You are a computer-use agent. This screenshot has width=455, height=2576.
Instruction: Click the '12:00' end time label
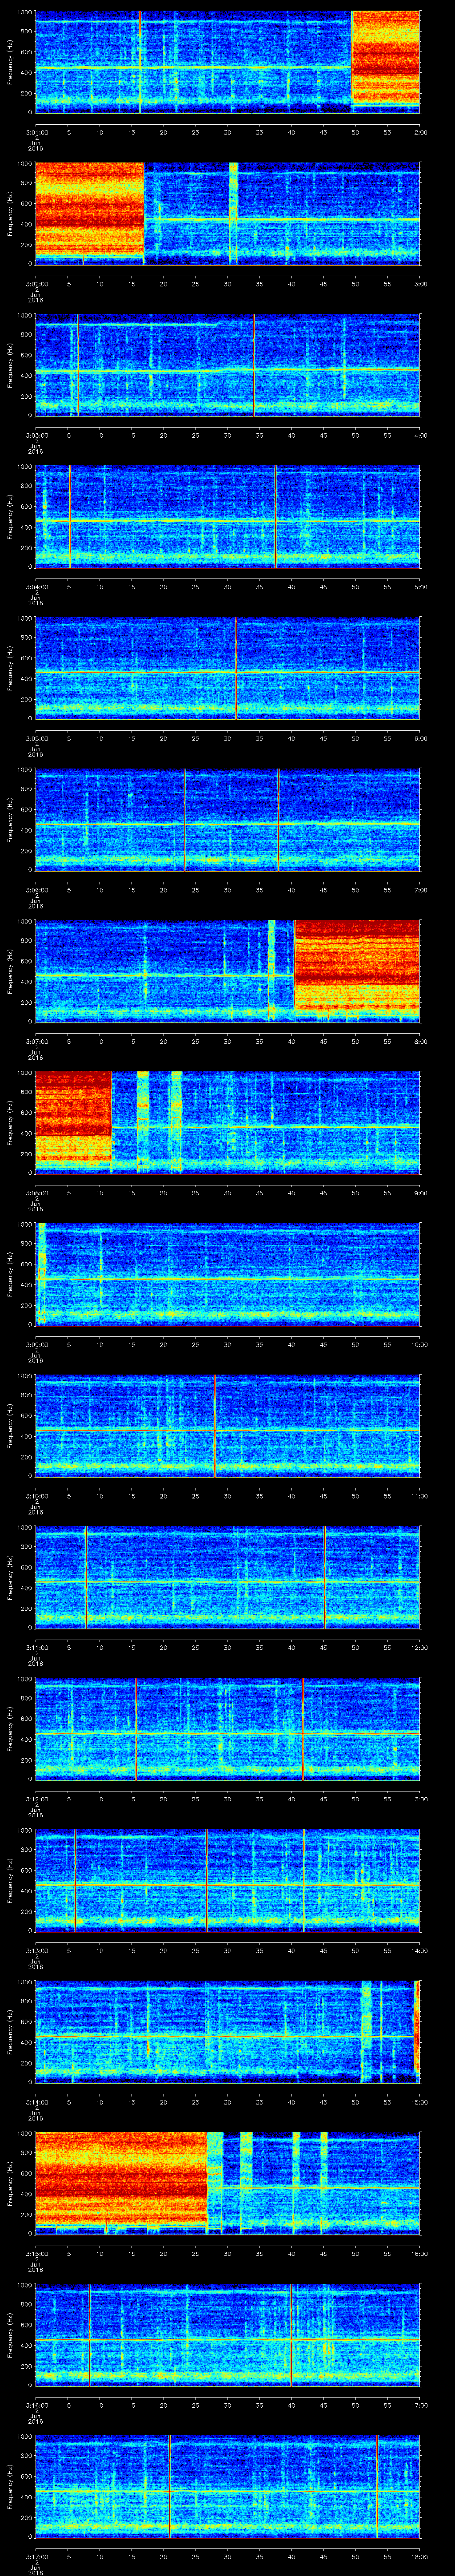[419, 1647]
